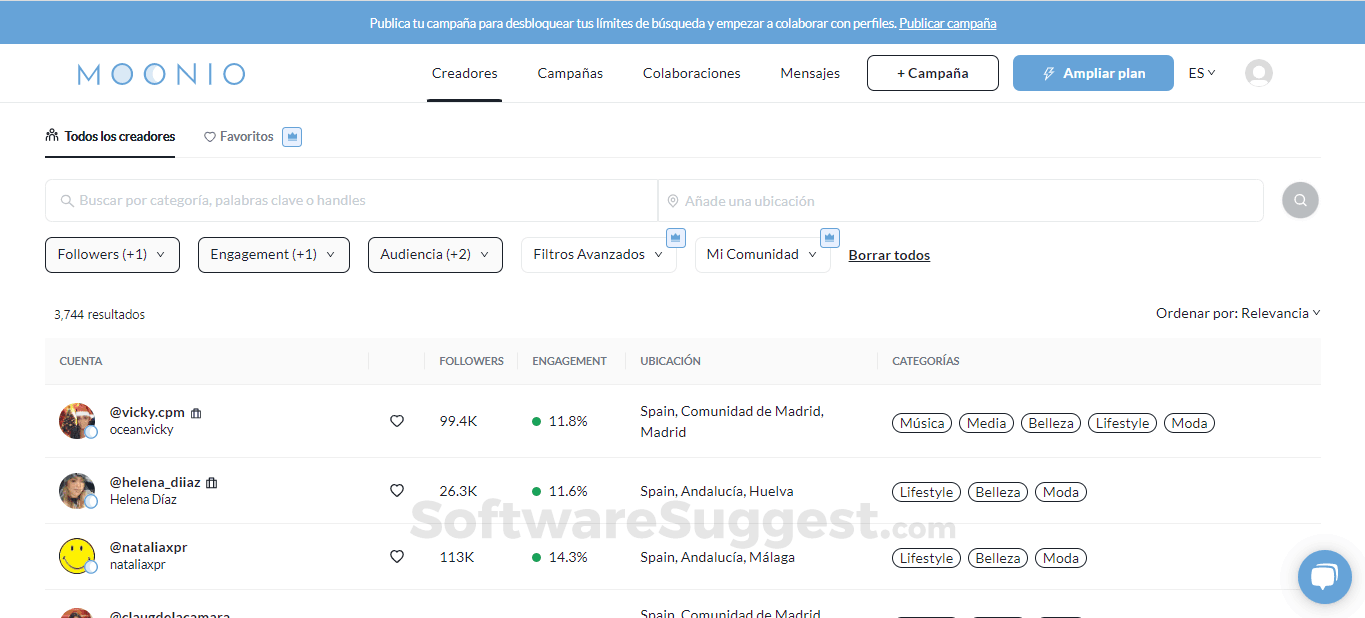Click the Publicar campaña link

[x=947, y=22]
